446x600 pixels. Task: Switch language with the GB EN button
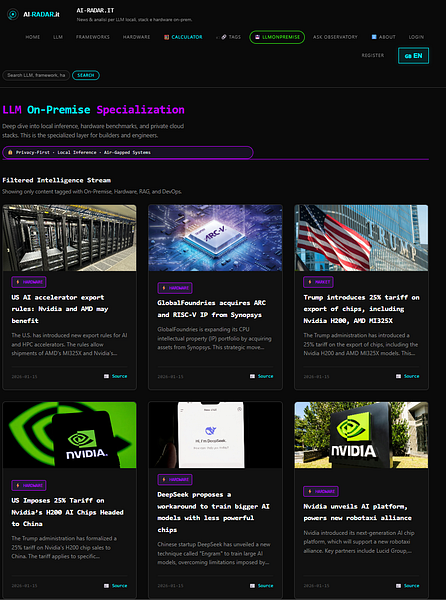point(413,55)
